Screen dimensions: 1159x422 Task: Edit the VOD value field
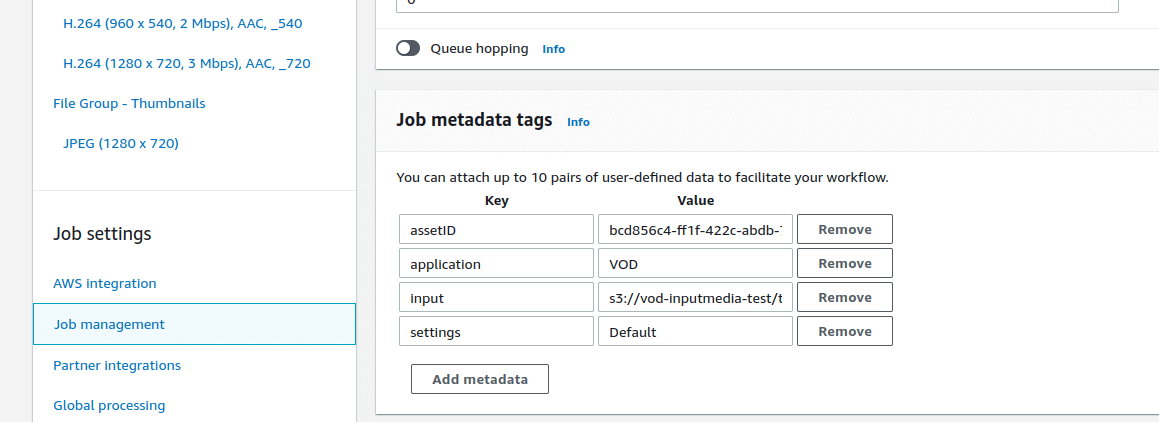coord(694,264)
